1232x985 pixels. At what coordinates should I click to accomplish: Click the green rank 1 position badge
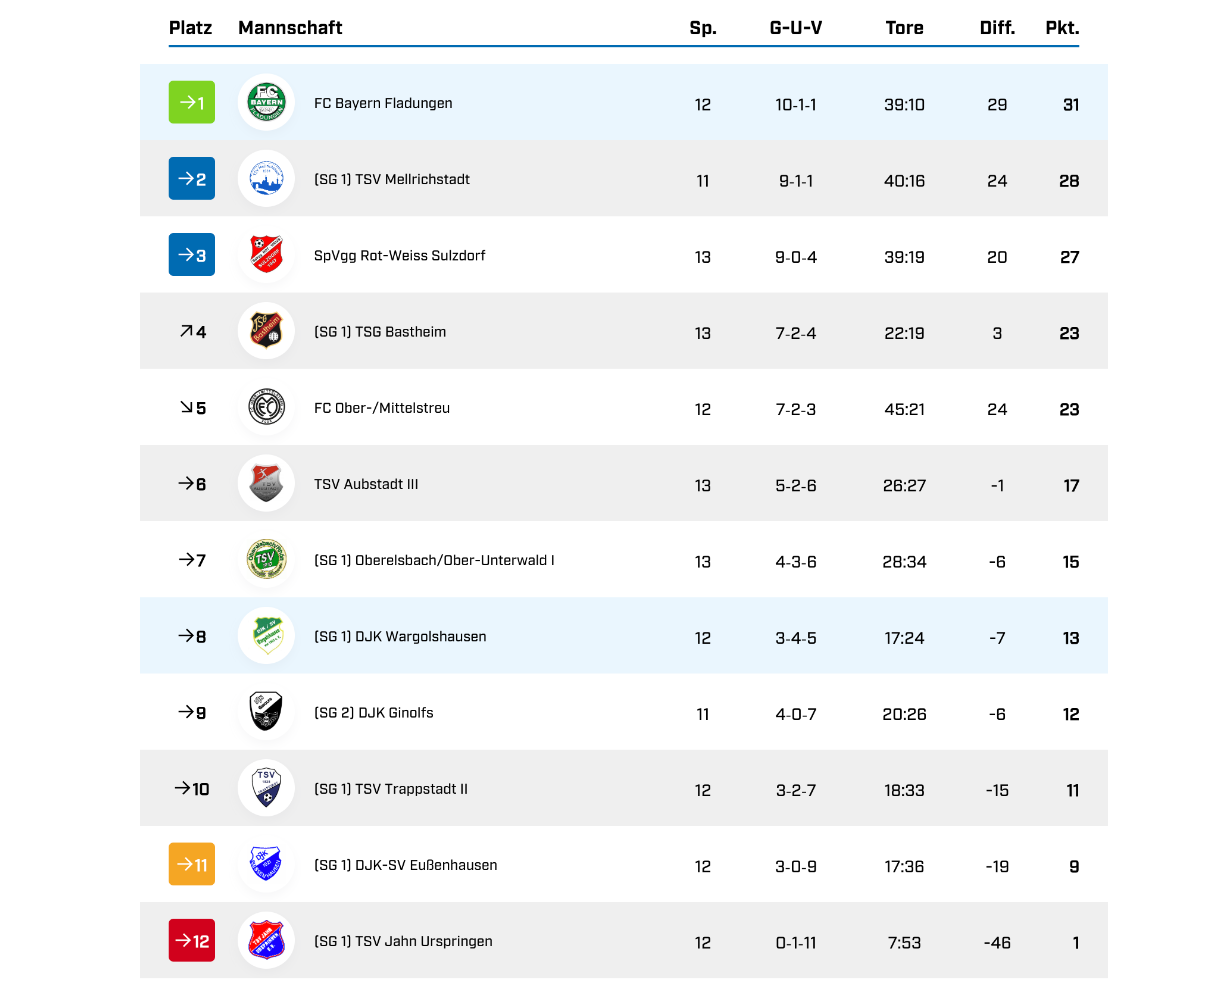coord(192,103)
